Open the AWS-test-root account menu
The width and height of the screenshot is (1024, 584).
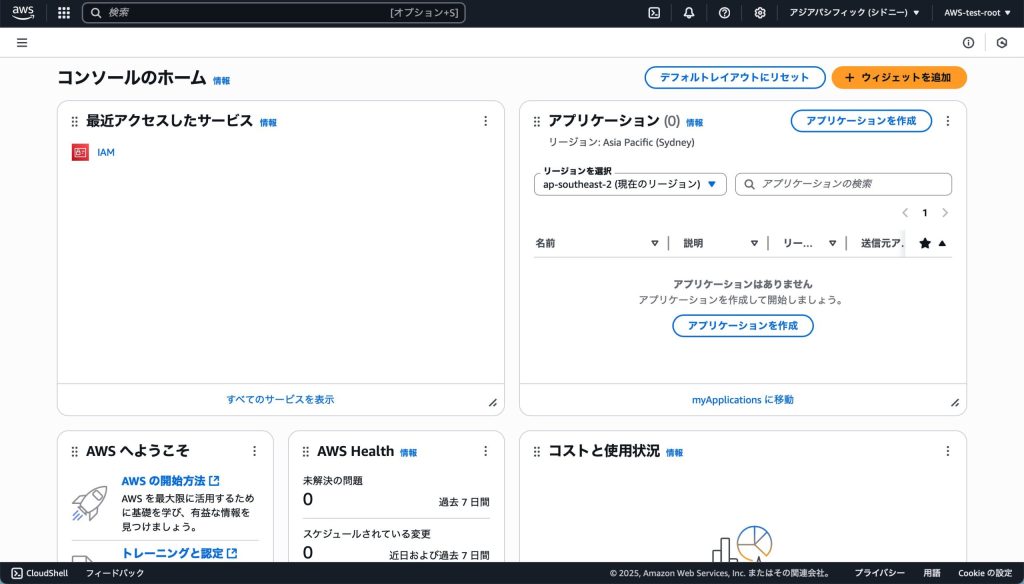tap(977, 12)
